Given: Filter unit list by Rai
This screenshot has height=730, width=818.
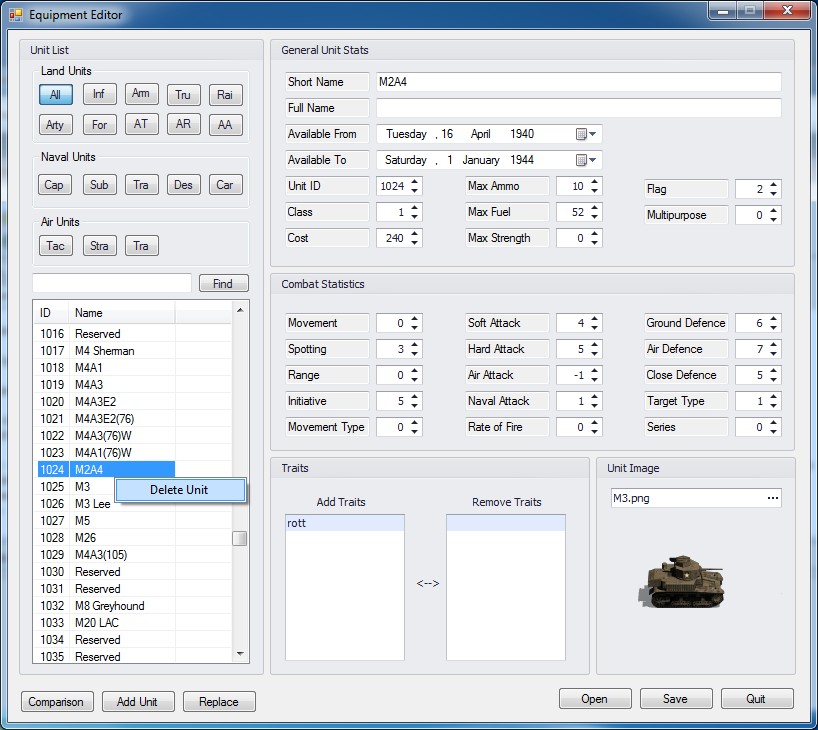Looking at the screenshot, I should [225, 95].
